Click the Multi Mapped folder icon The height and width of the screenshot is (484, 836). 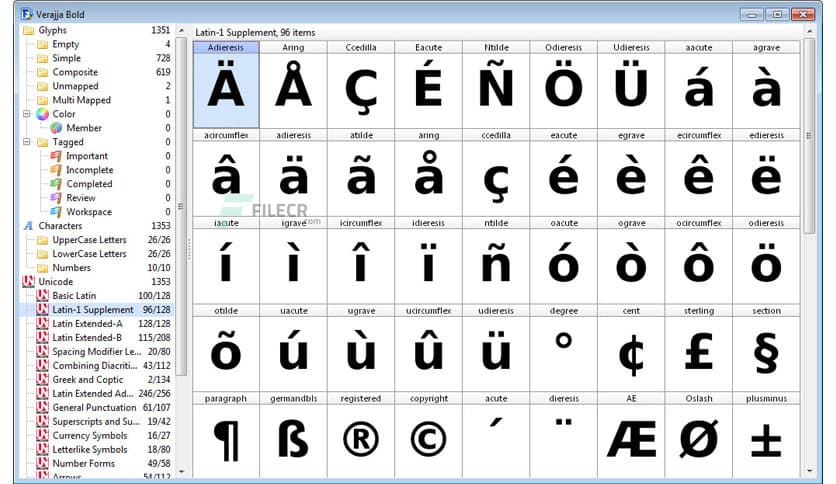[x=43, y=100]
